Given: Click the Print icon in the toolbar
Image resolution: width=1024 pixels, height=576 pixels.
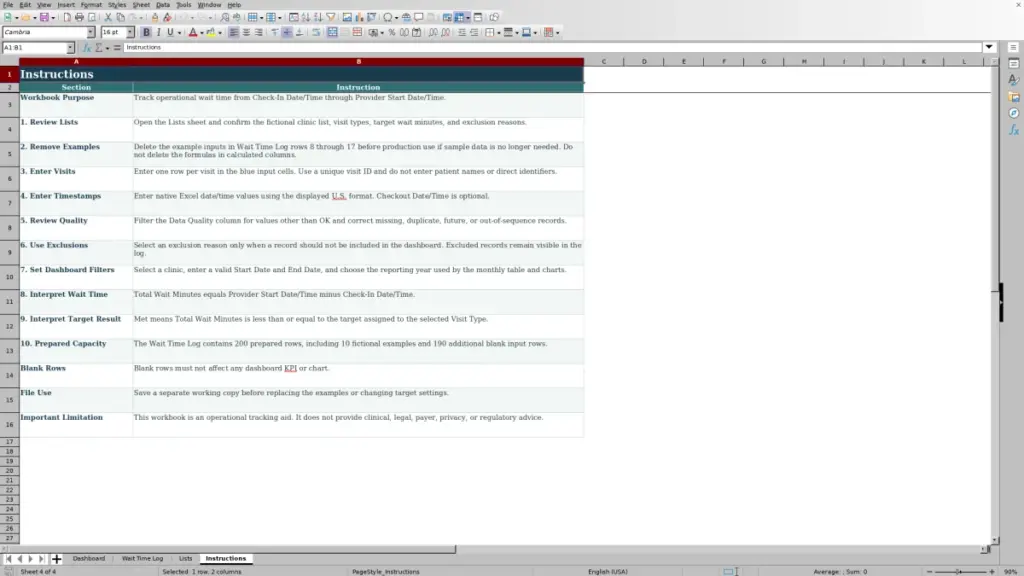Looking at the screenshot, I should click(x=79, y=18).
